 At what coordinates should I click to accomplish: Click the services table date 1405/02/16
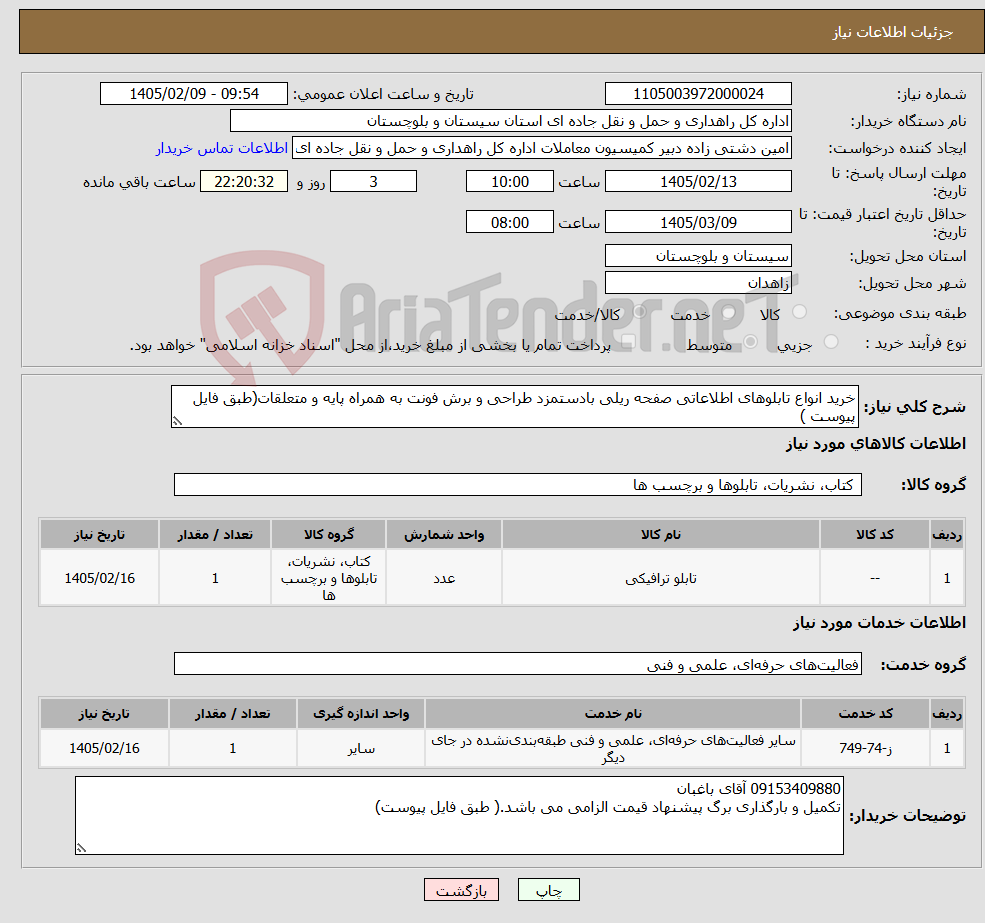(104, 748)
